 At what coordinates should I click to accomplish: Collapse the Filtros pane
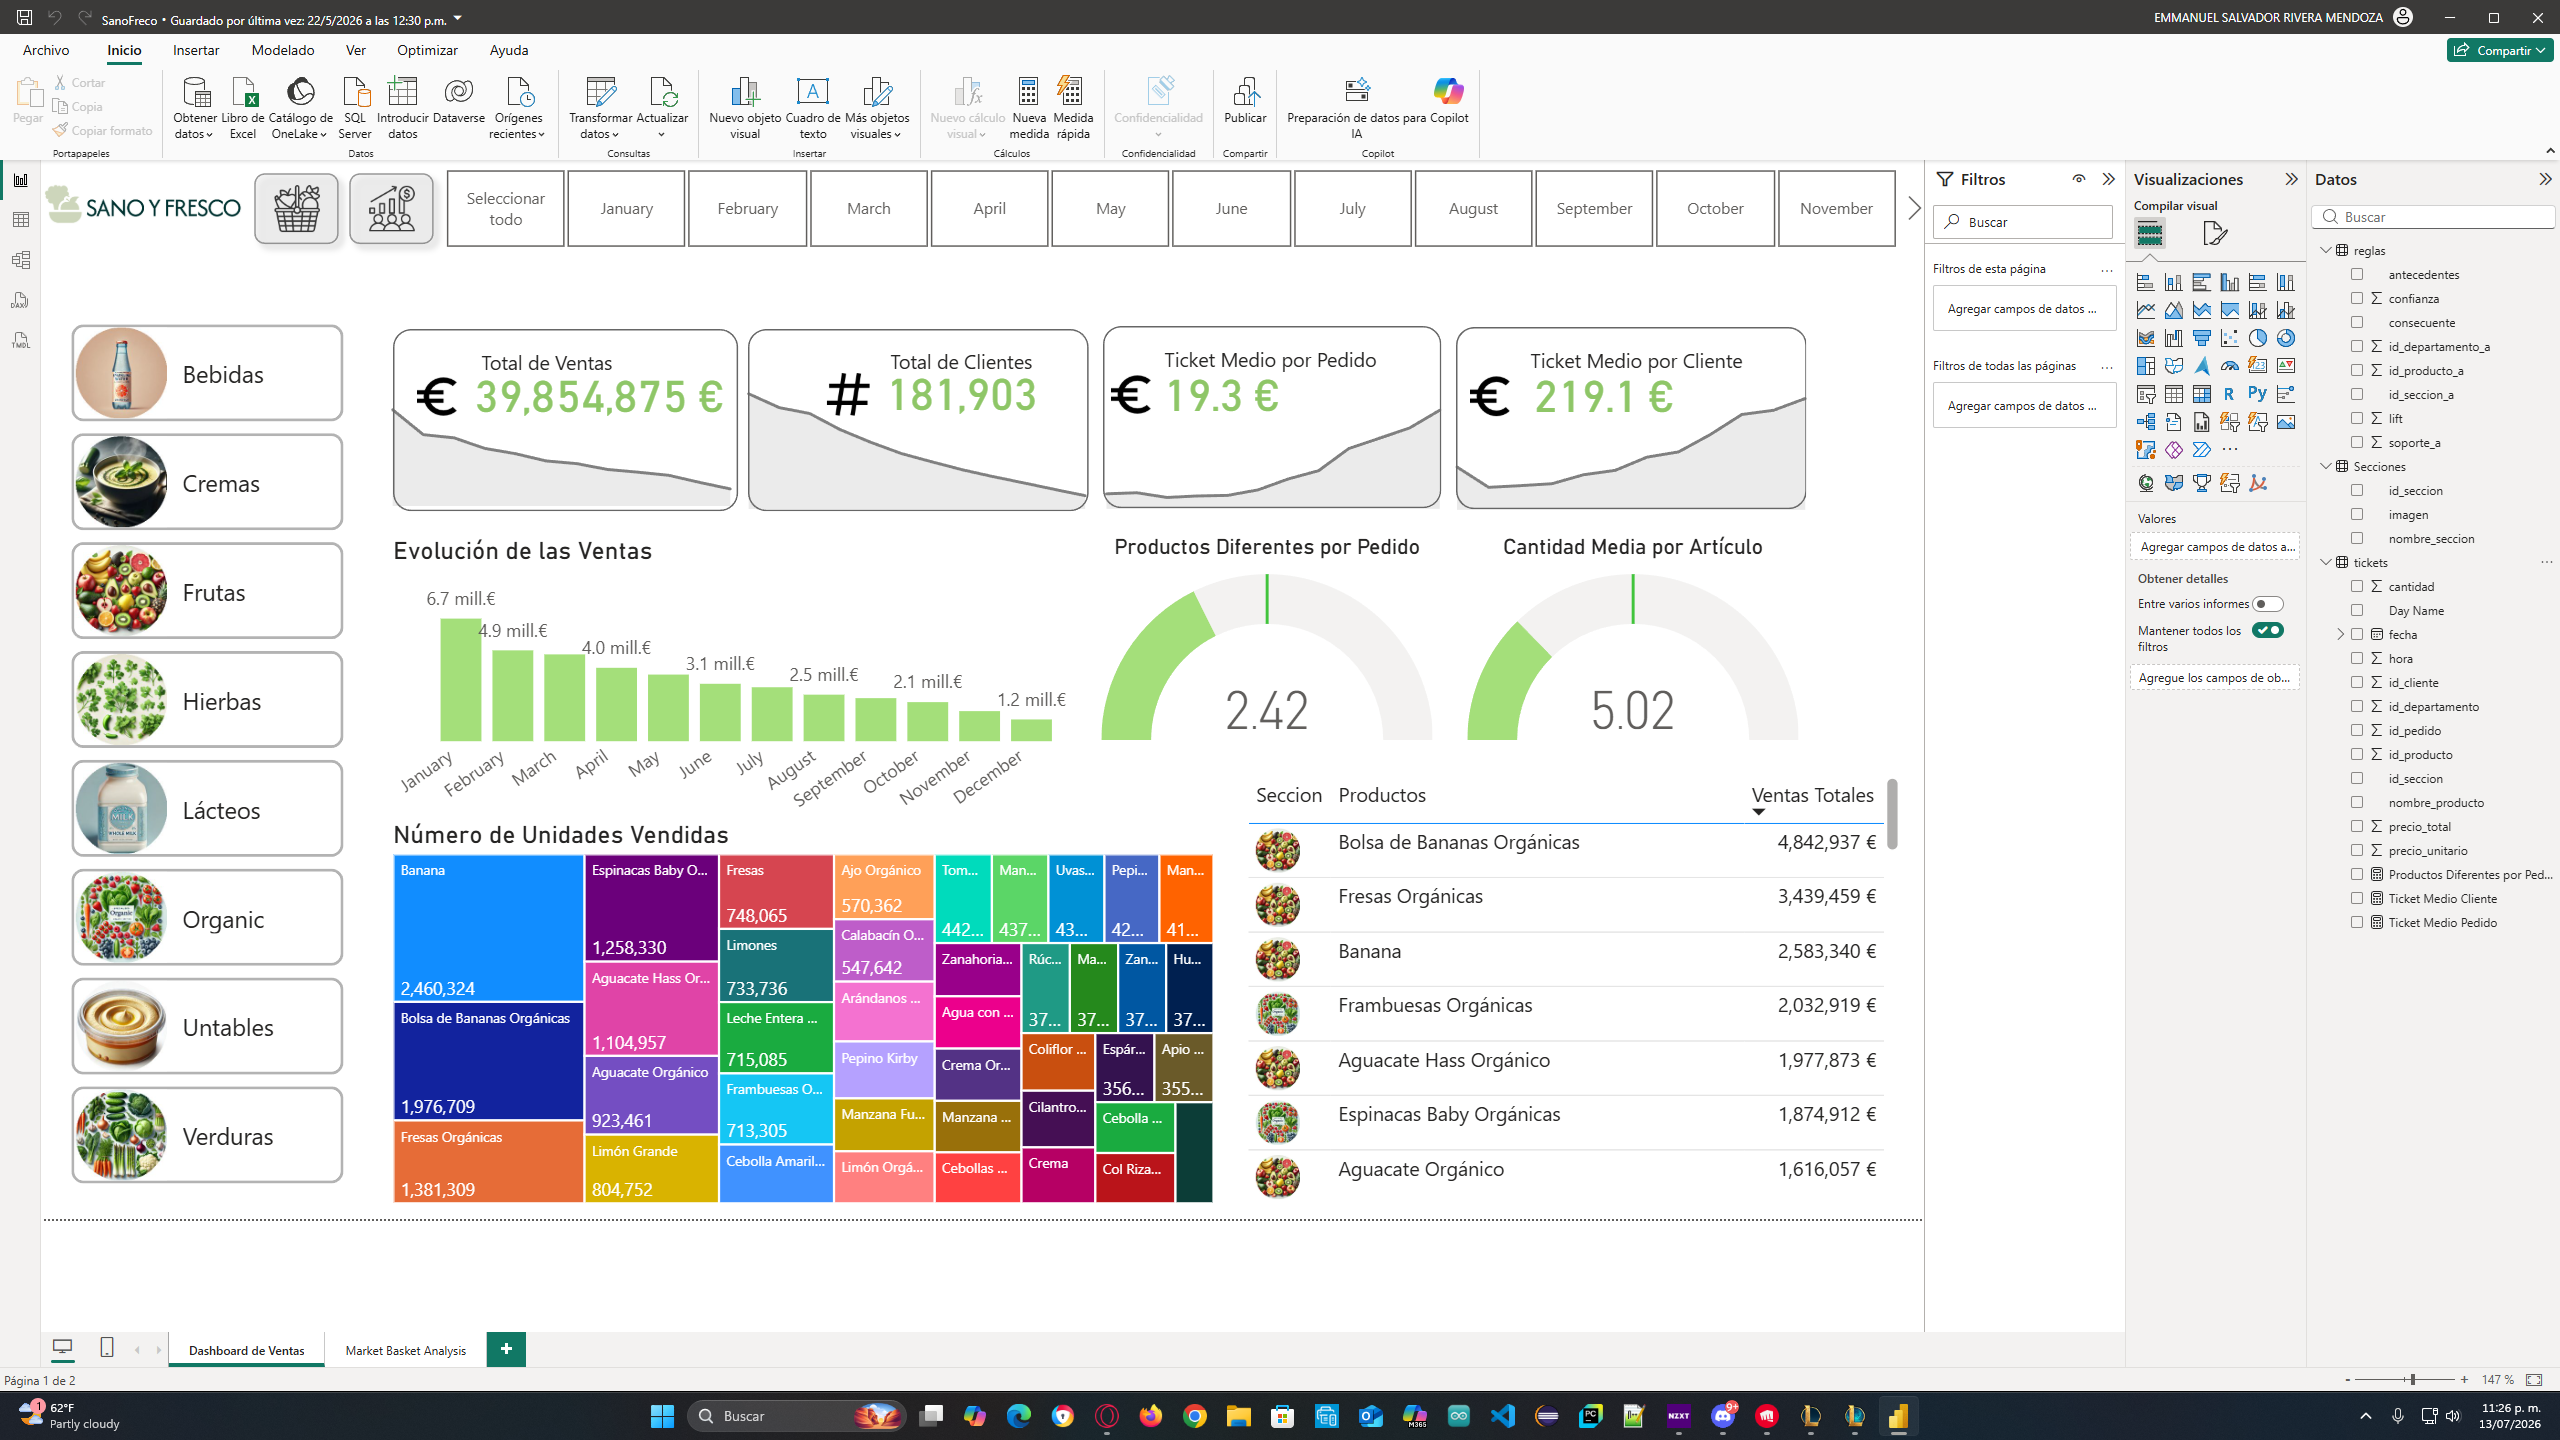(2109, 179)
